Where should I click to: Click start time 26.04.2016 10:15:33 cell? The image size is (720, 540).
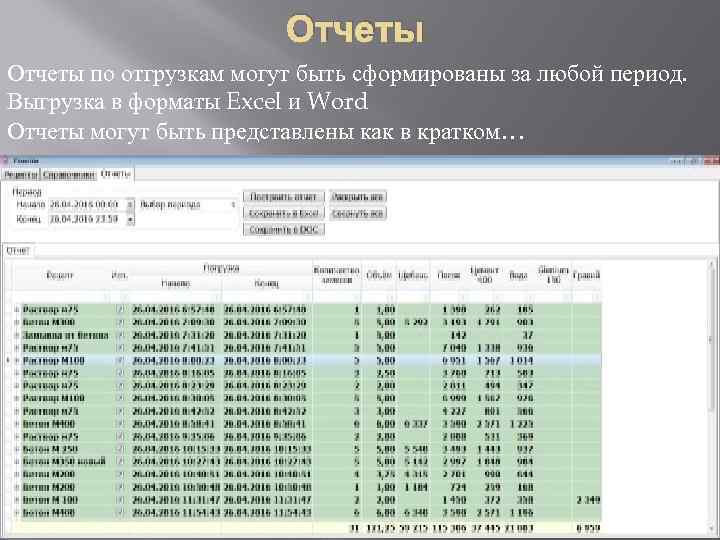tap(176, 449)
